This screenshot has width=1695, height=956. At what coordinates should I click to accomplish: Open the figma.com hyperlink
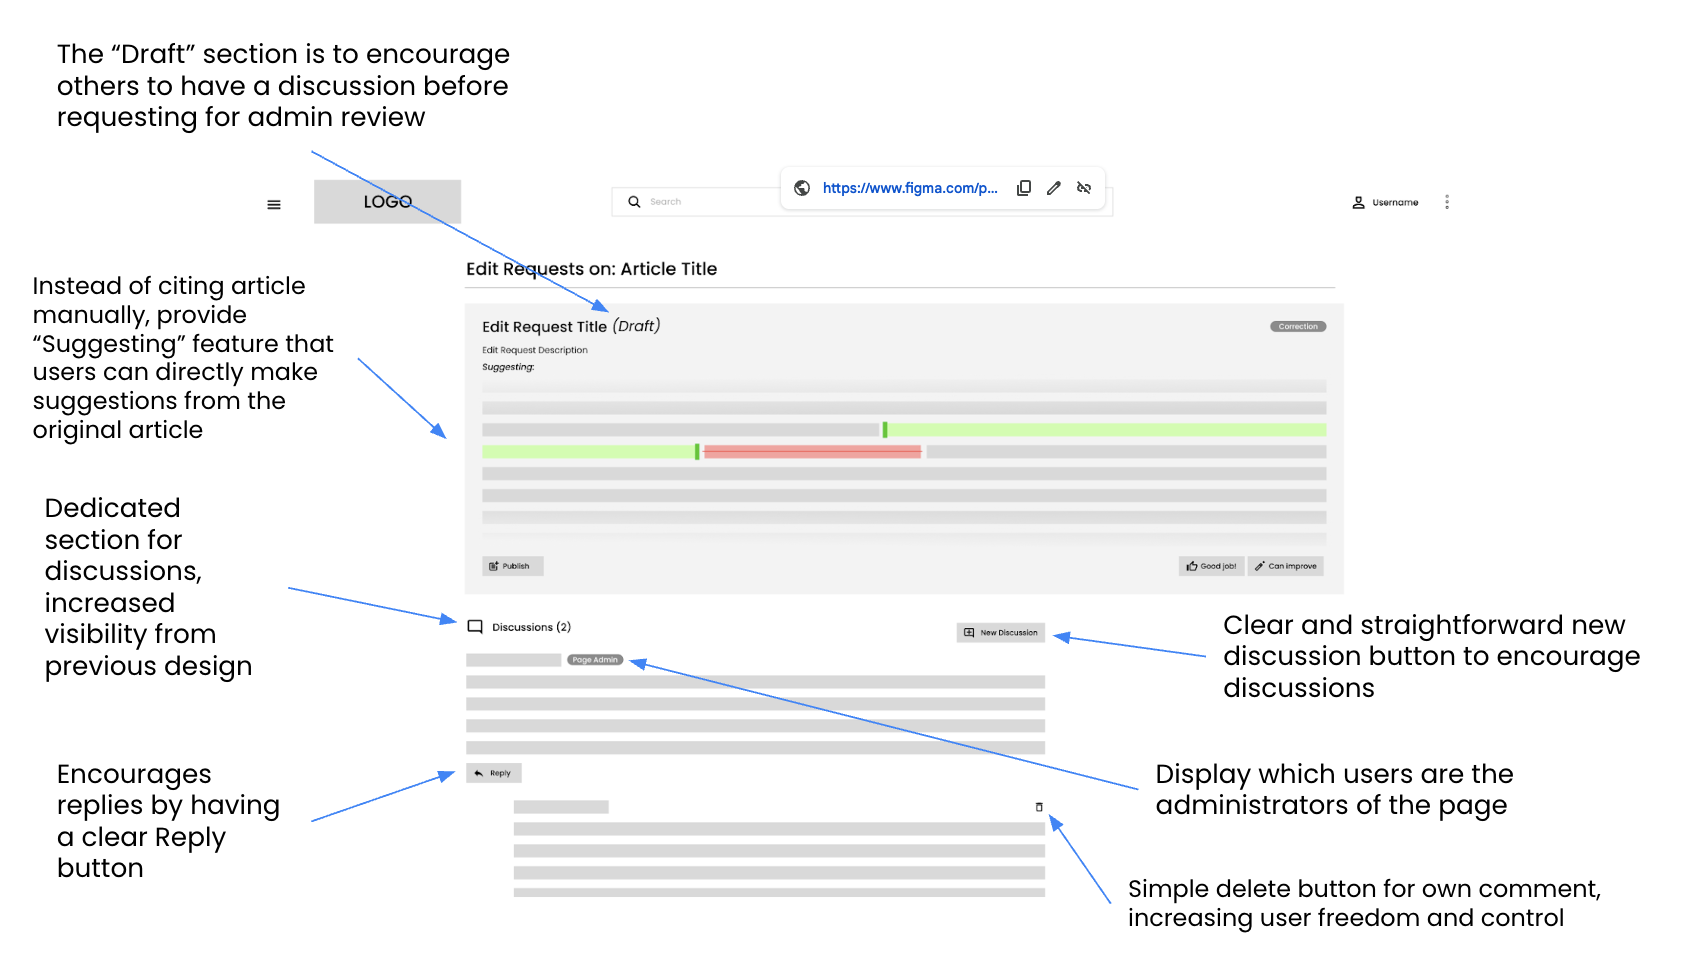click(909, 188)
